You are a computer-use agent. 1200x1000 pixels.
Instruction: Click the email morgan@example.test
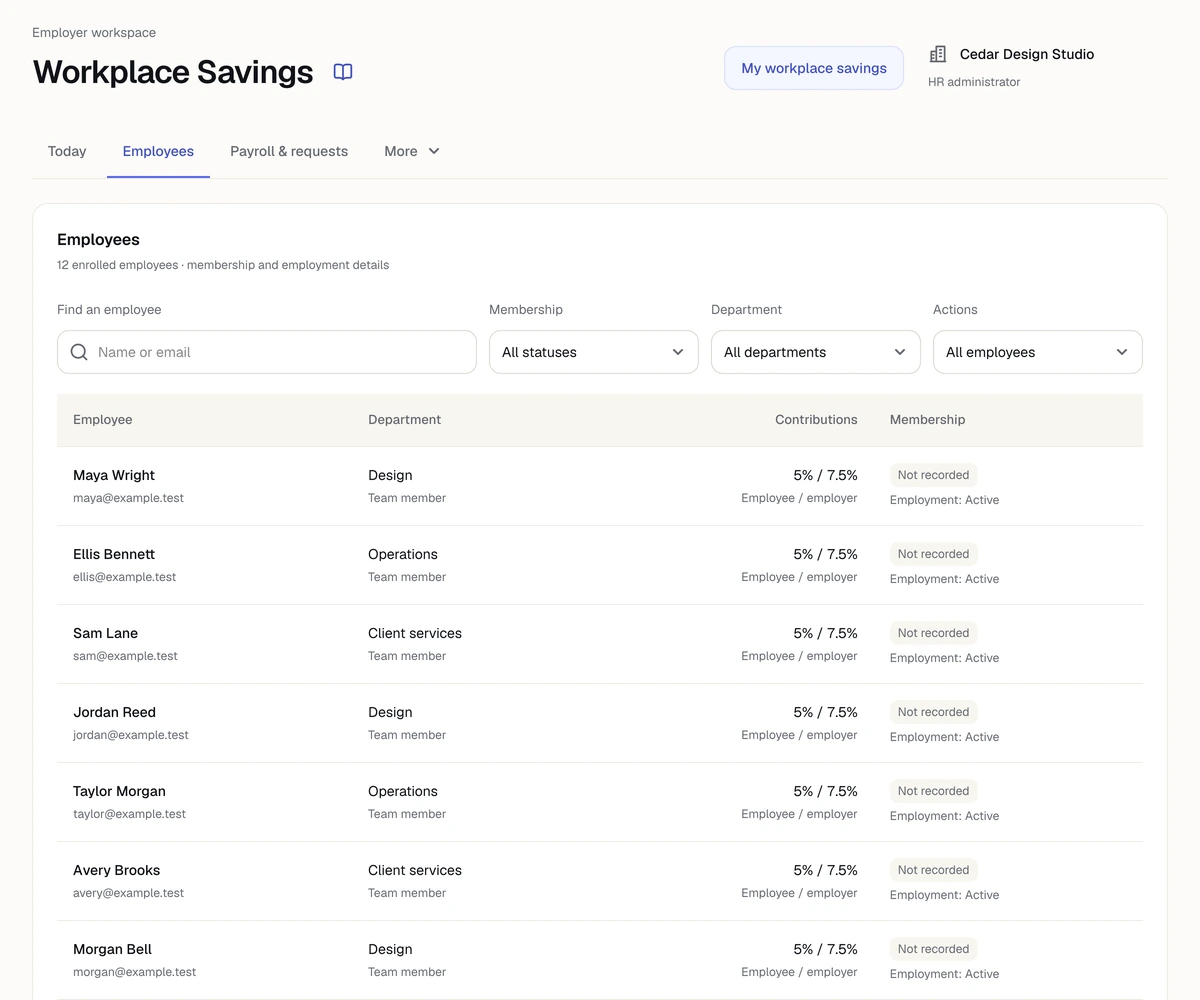pyautogui.click(x=134, y=972)
